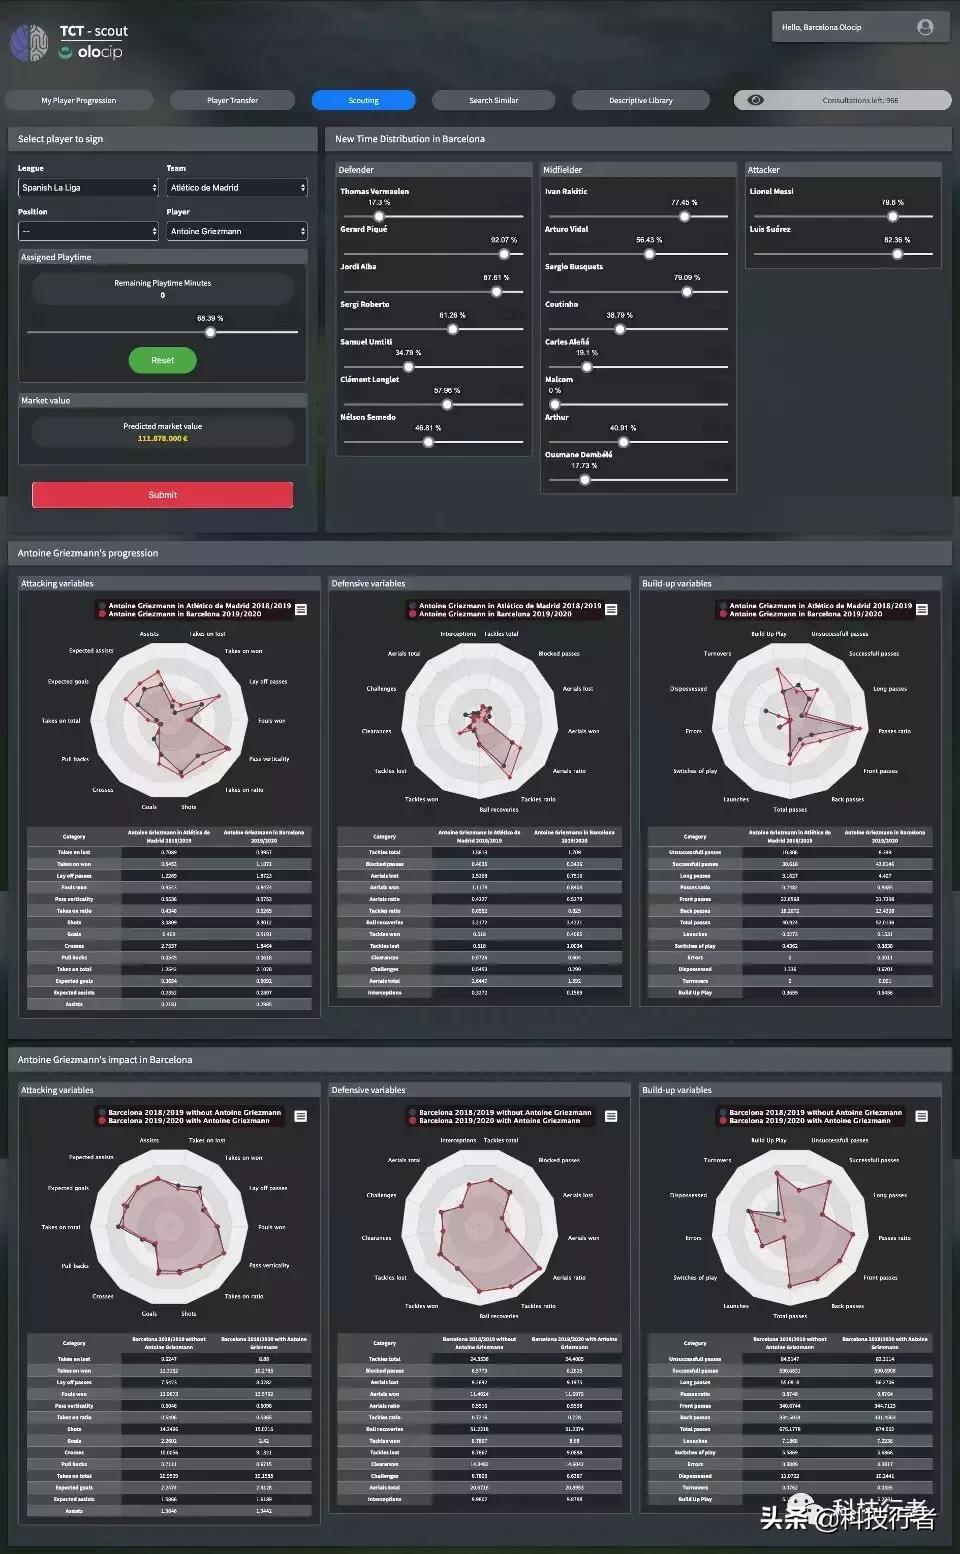
Task: Open chart menu on Barcelona attacking impact radar
Action: [301, 1116]
